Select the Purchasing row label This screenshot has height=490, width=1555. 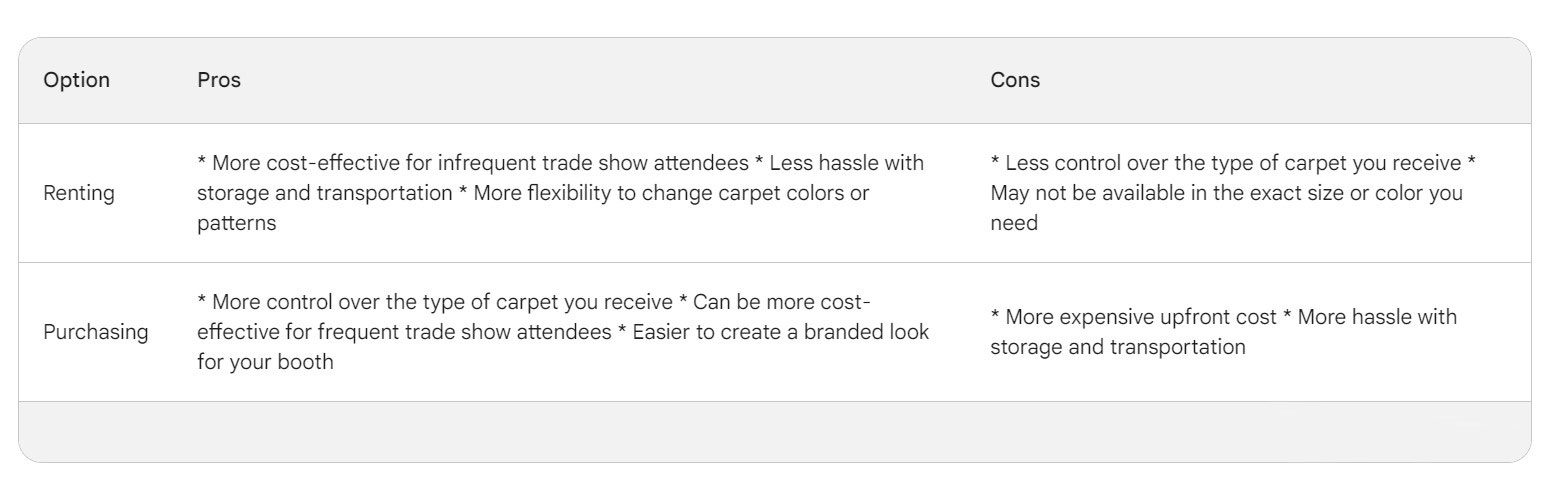point(96,332)
